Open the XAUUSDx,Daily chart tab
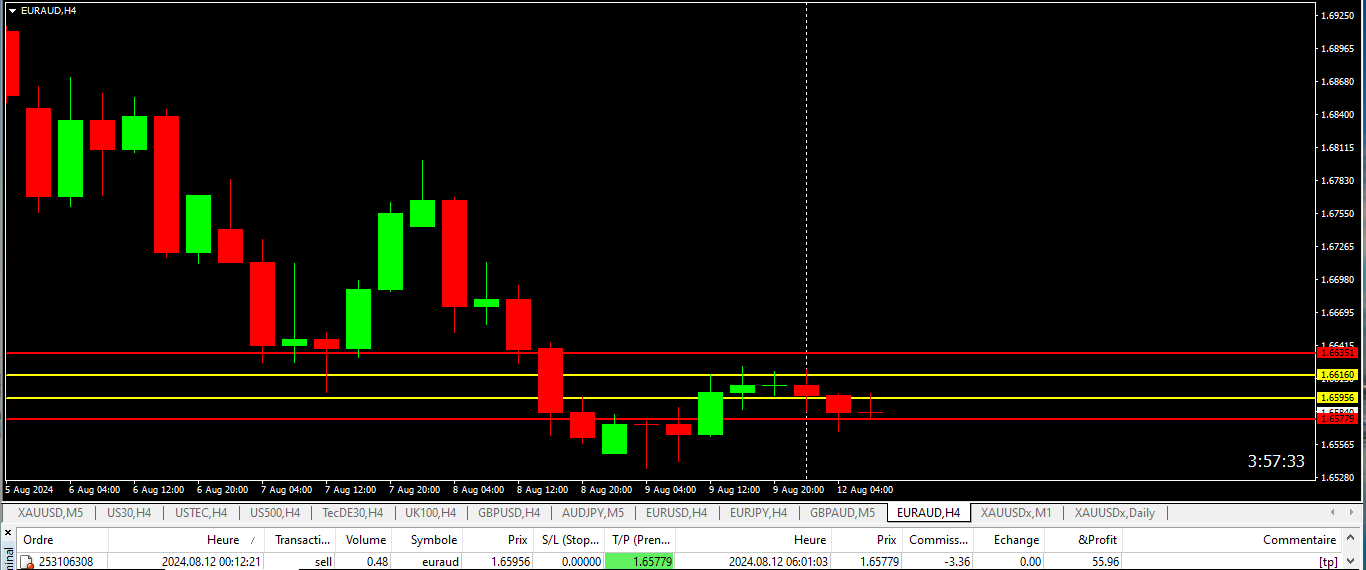 (x=1114, y=513)
